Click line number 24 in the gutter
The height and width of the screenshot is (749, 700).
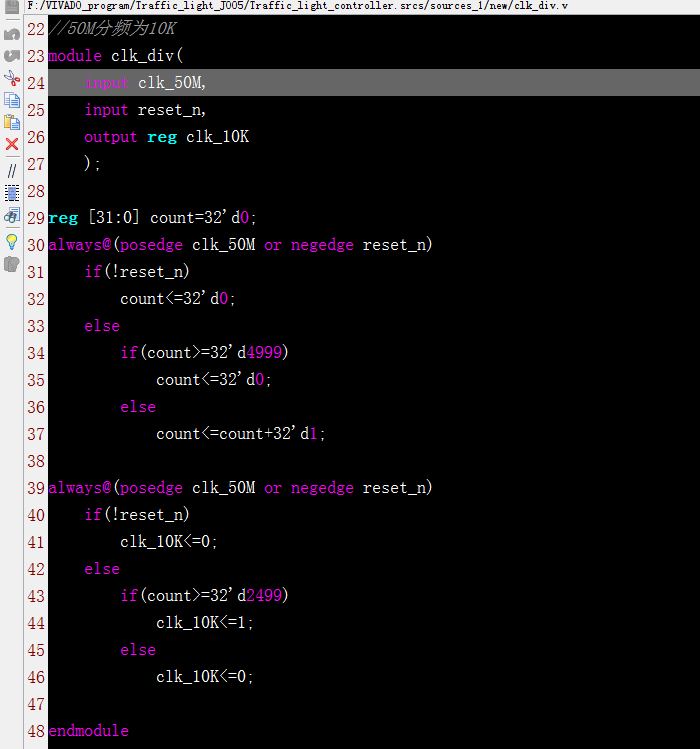tap(35, 83)
